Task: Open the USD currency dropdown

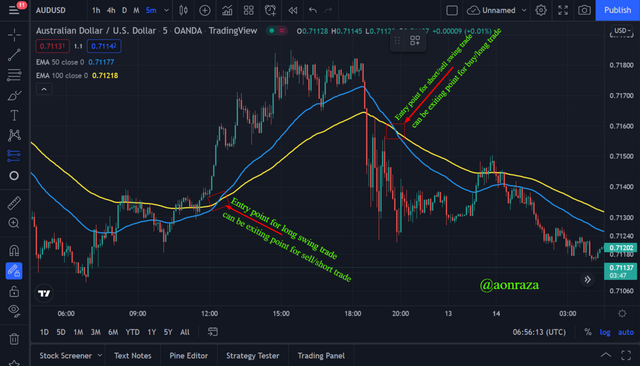Action: 622,31
